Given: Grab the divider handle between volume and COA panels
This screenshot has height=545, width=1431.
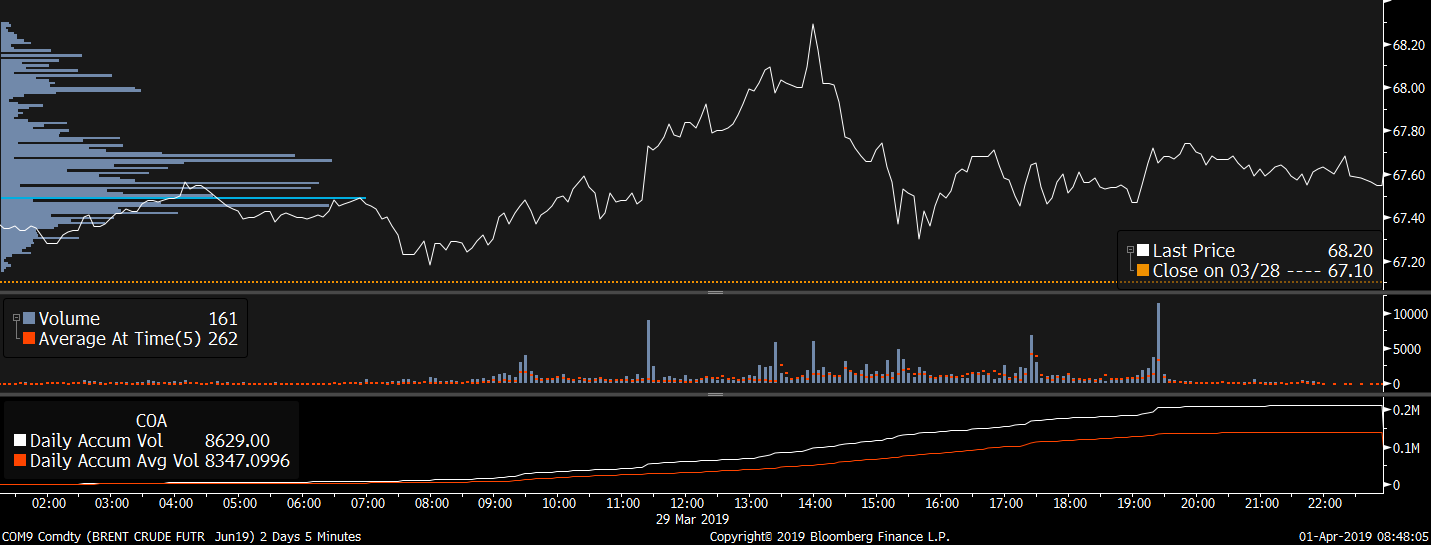Looking at the screenshot, I should coord(715,394).
